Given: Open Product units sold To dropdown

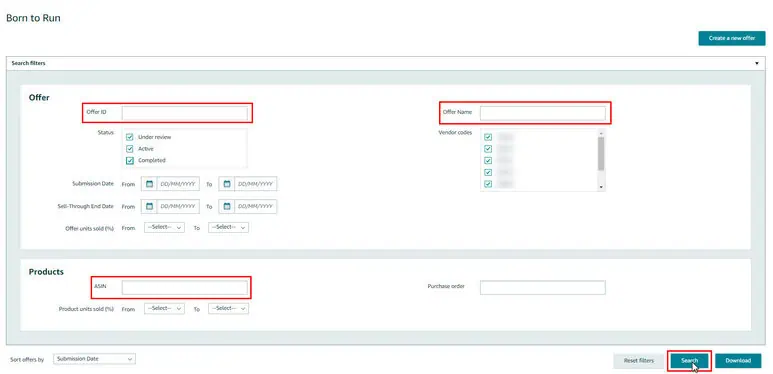Looking at the screenshot, I should pyautogui.click(x=228, y=308).
